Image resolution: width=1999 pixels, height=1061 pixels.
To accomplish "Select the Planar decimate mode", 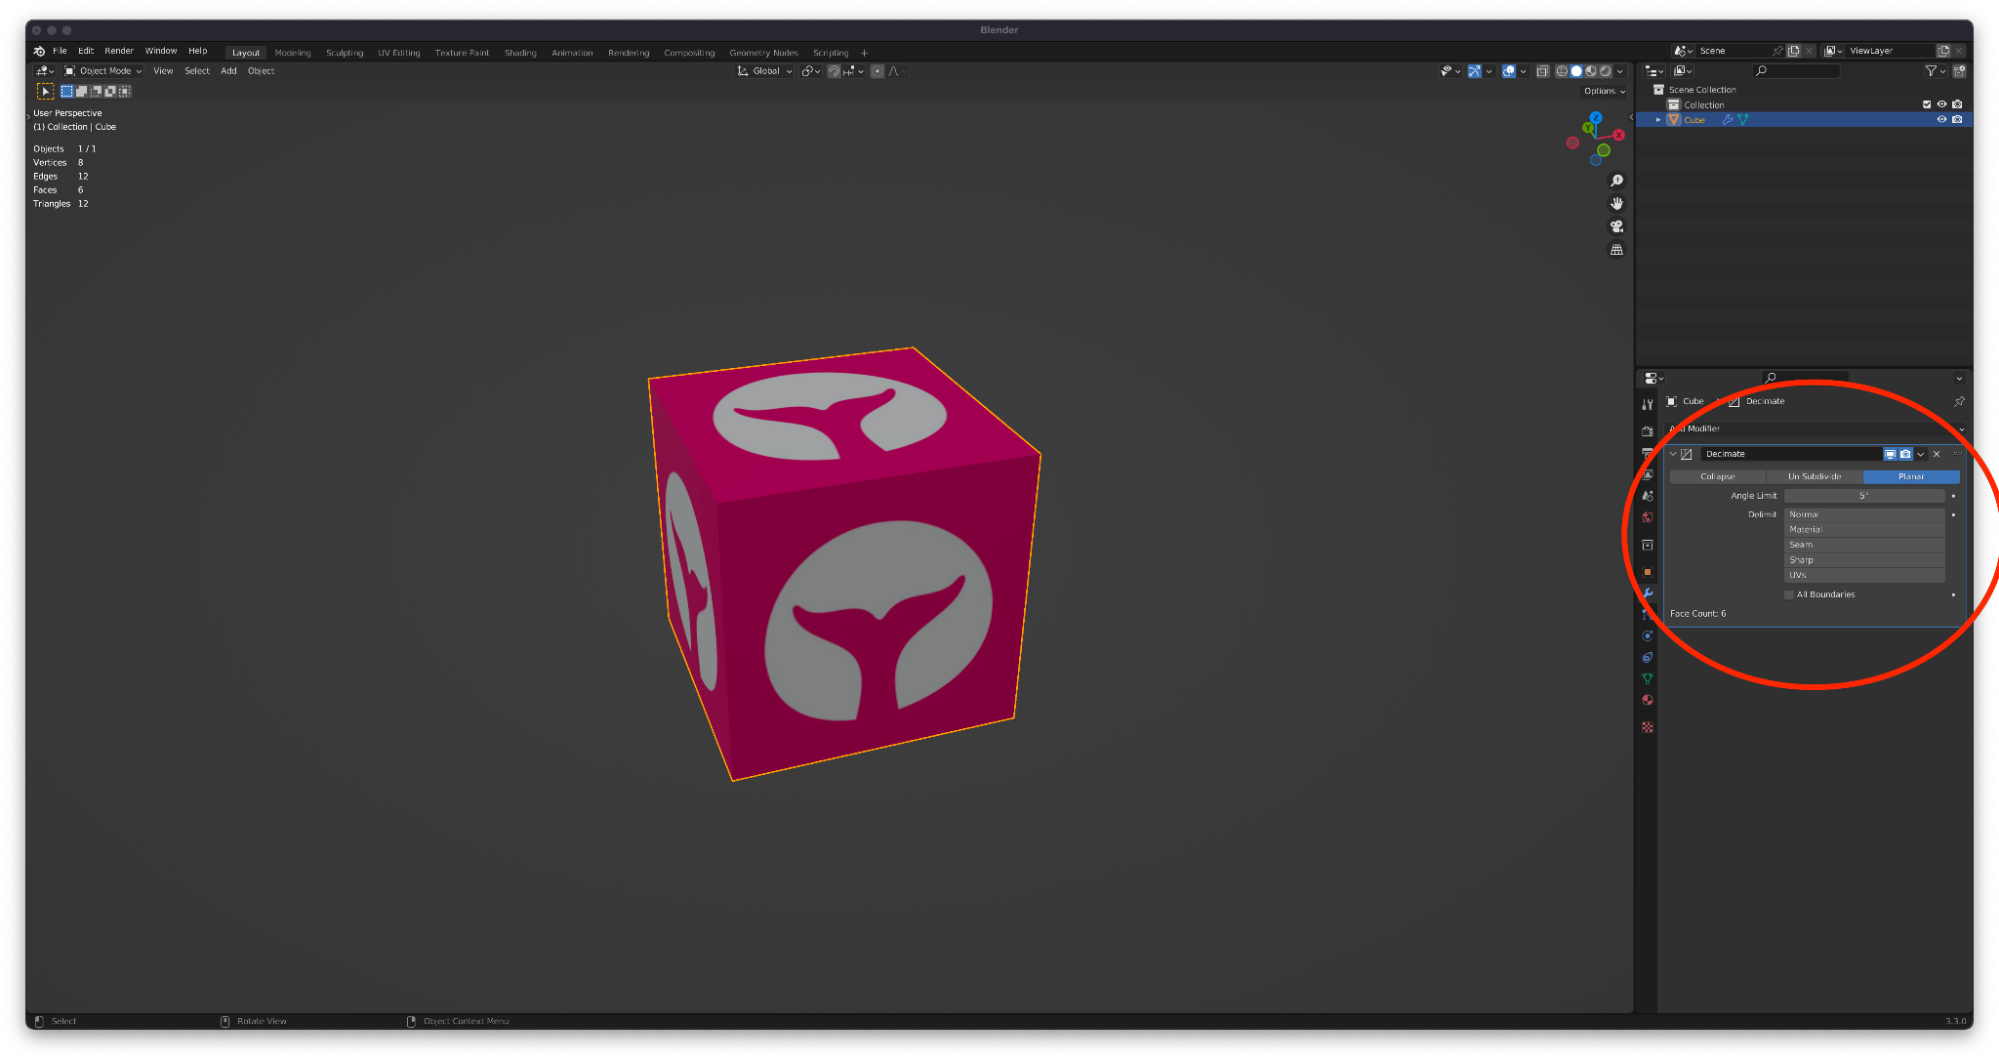I will [x=1911, y=477].
